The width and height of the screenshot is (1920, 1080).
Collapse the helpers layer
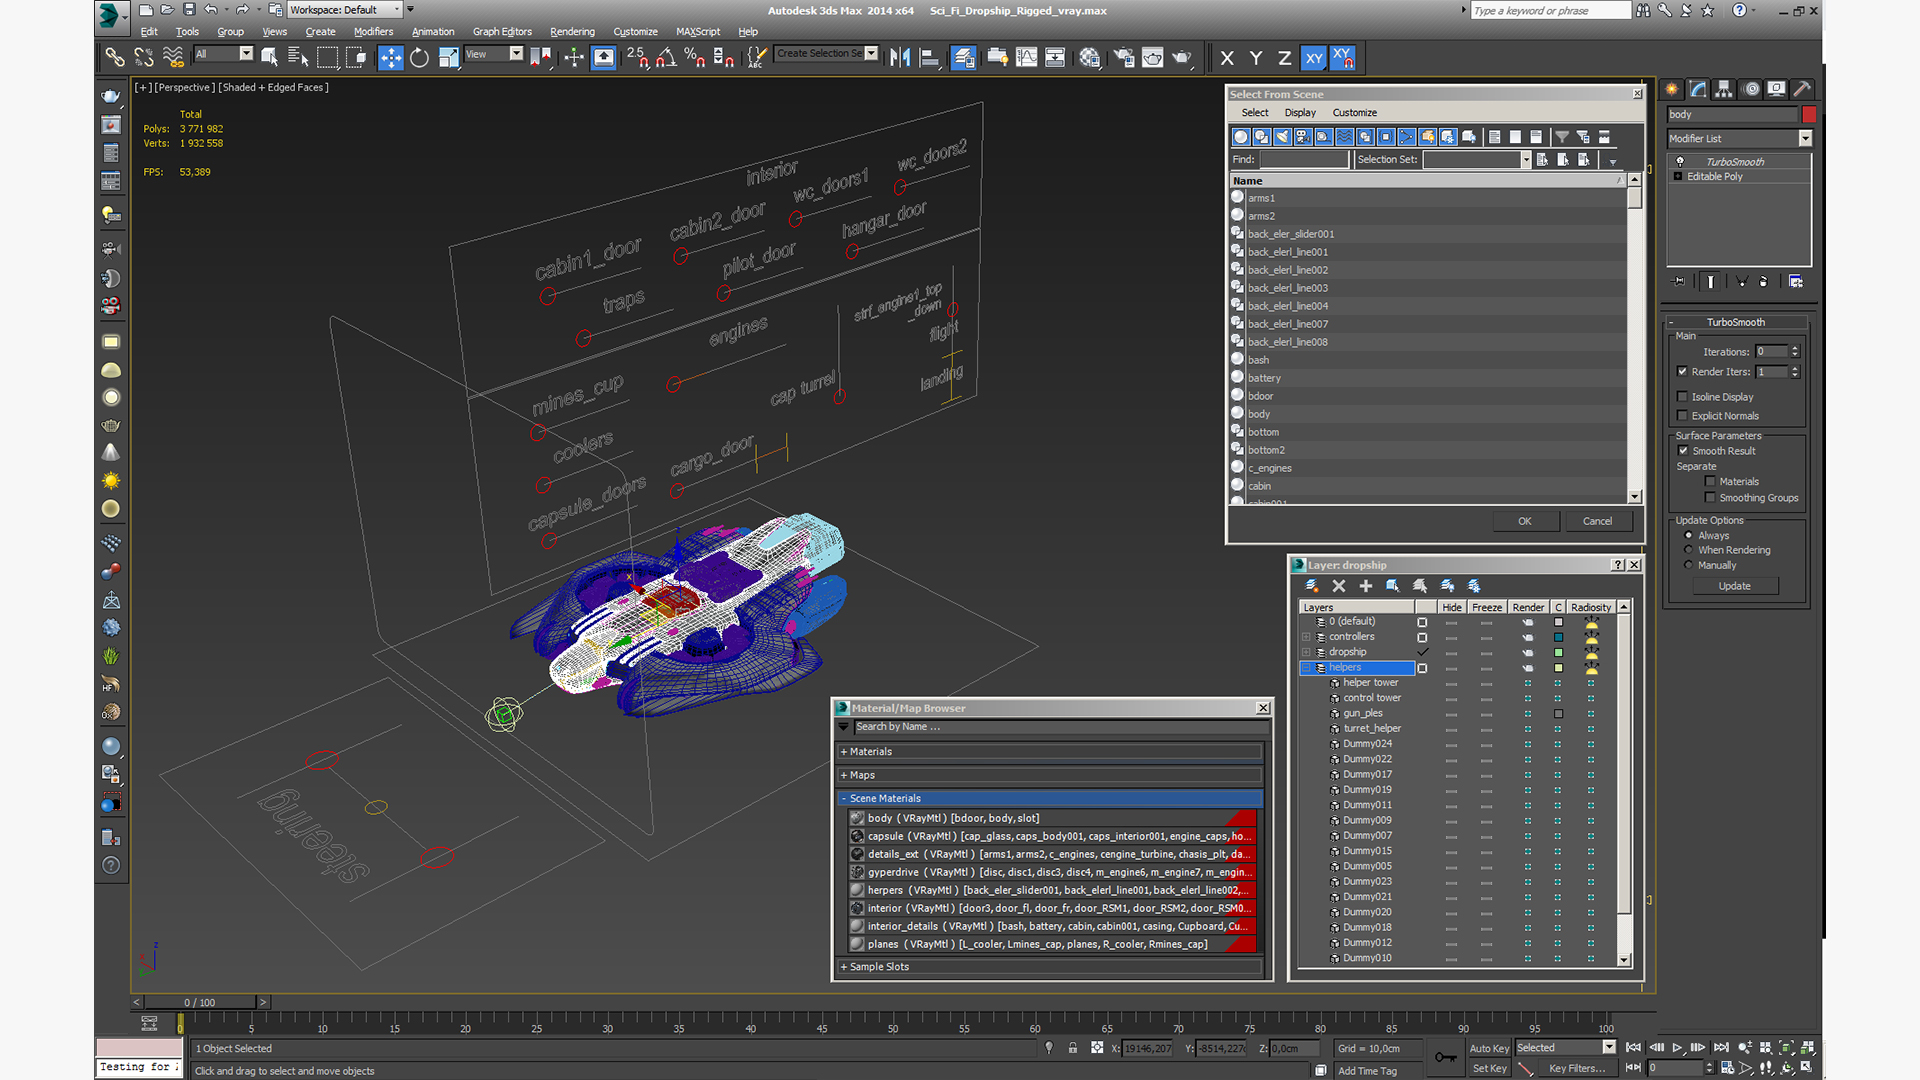pos(1306,668)
